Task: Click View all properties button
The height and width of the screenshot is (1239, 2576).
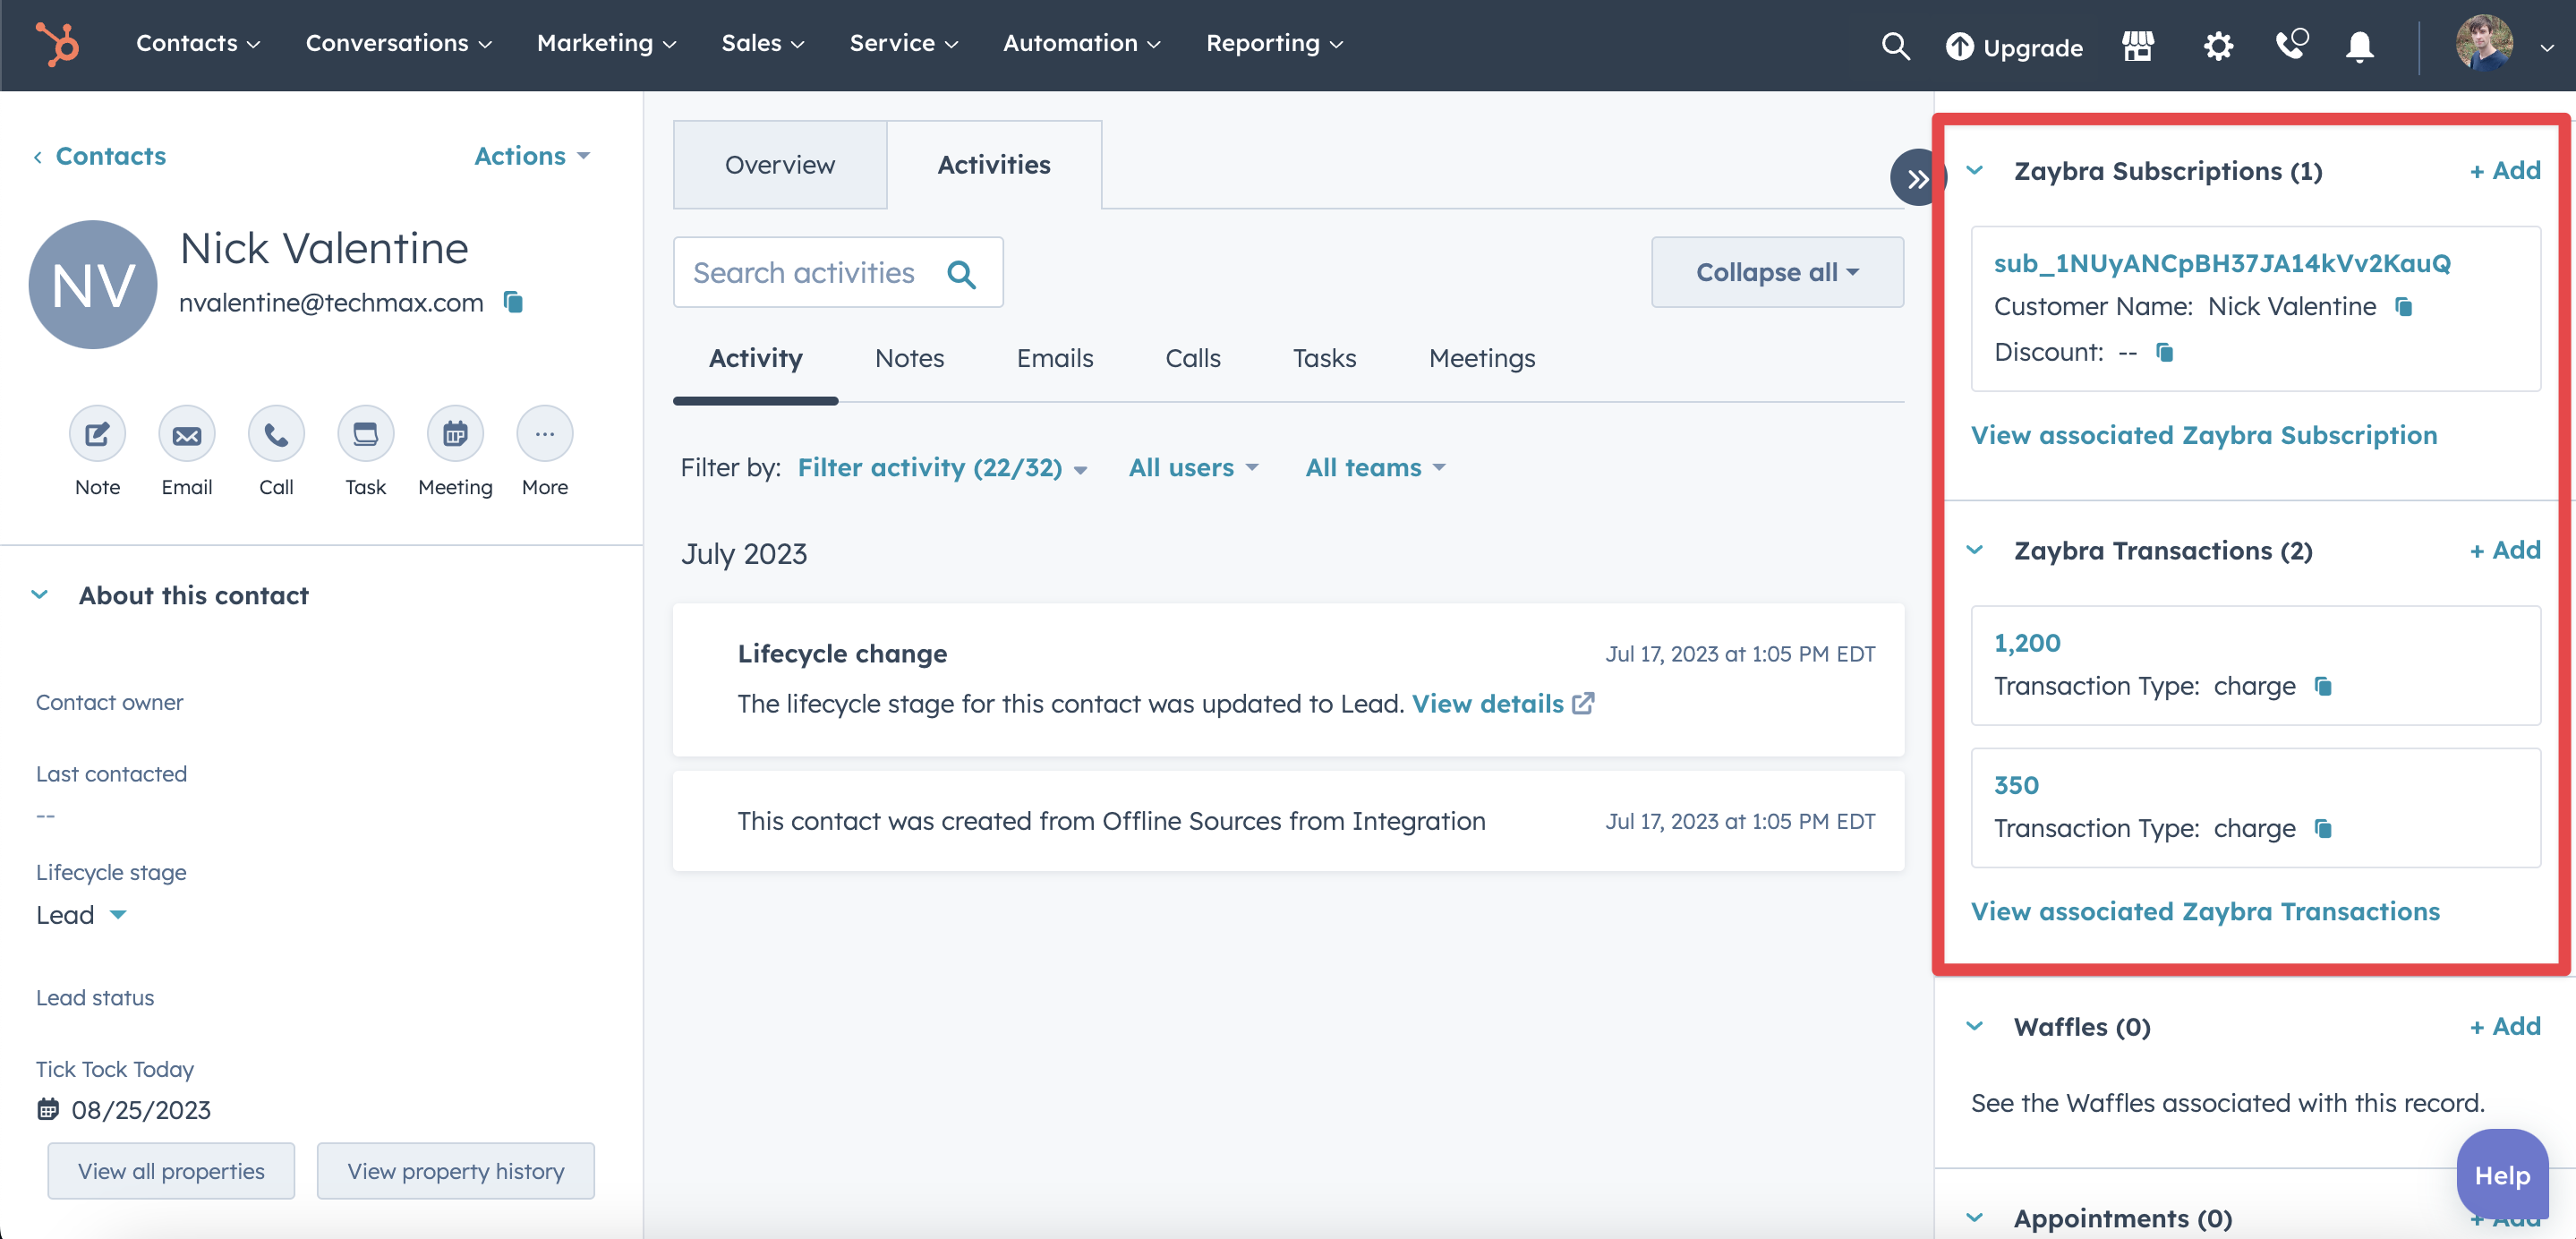Action: (171, 1171)
